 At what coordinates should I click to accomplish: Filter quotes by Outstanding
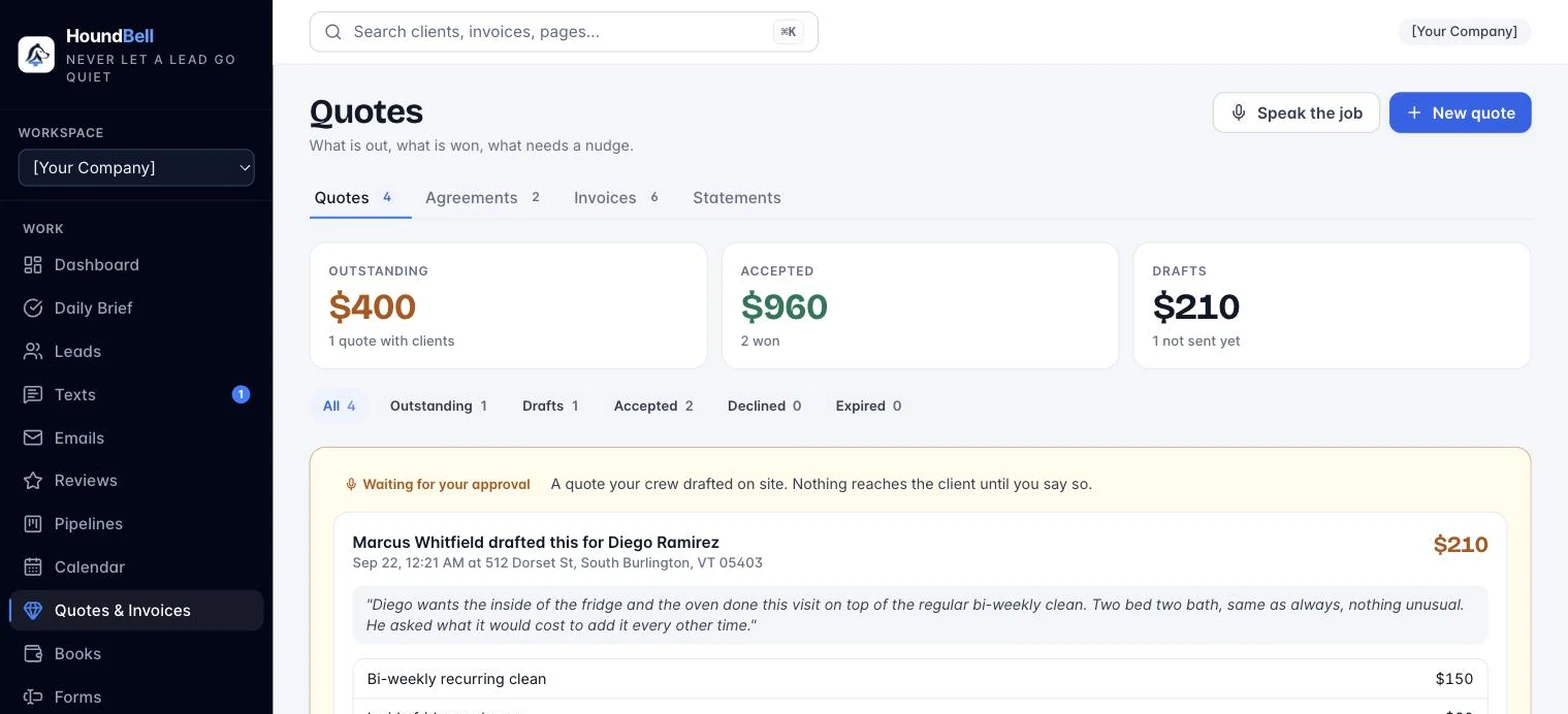click(438, 406)
